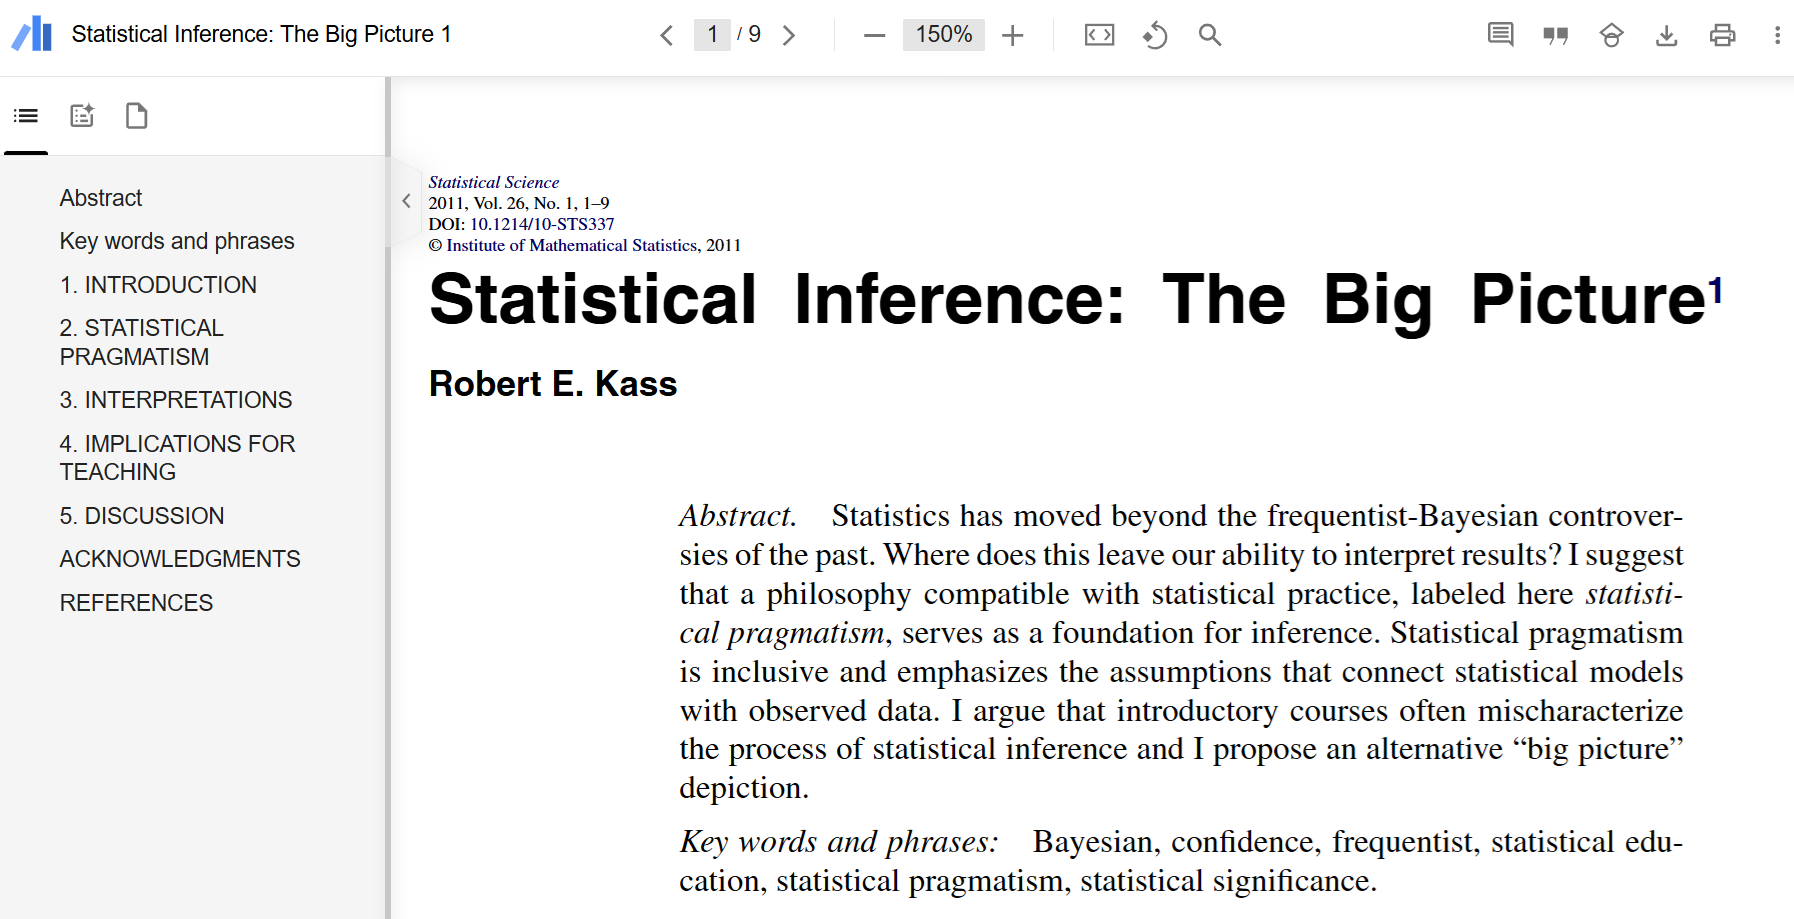The width and height of the screenshot is (1794, 919).
Task: Print the document
Action: click(x=1722, y=36)
